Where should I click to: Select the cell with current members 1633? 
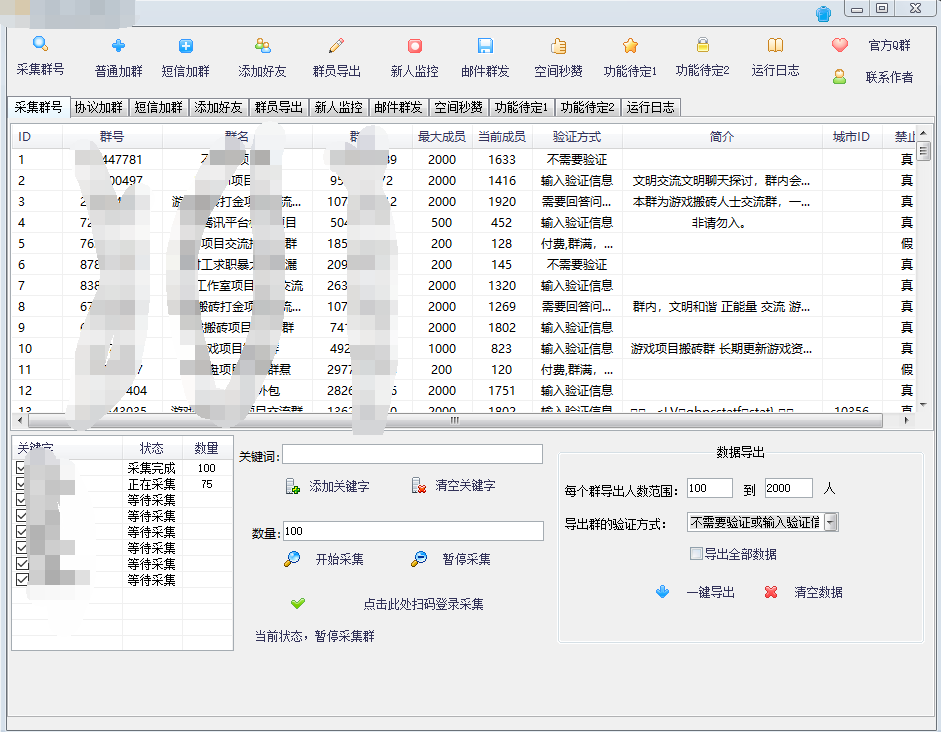(502, 160)
